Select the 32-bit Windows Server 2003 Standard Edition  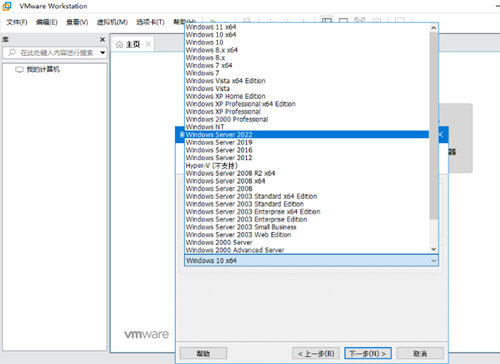coord(307,204)
